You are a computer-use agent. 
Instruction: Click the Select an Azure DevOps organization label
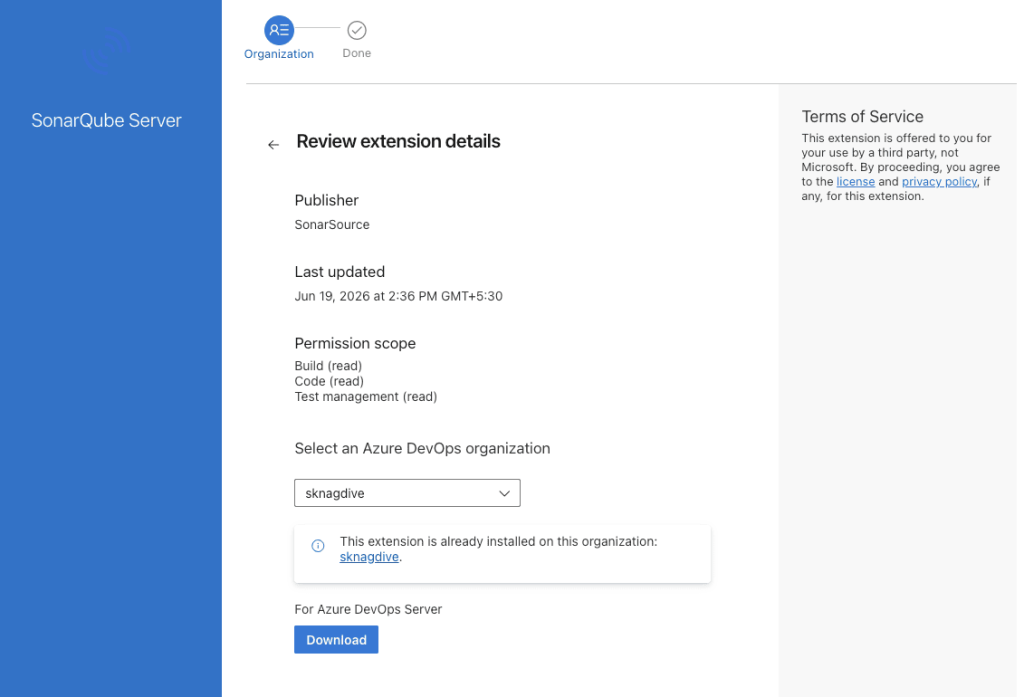[x=423, y=448]
